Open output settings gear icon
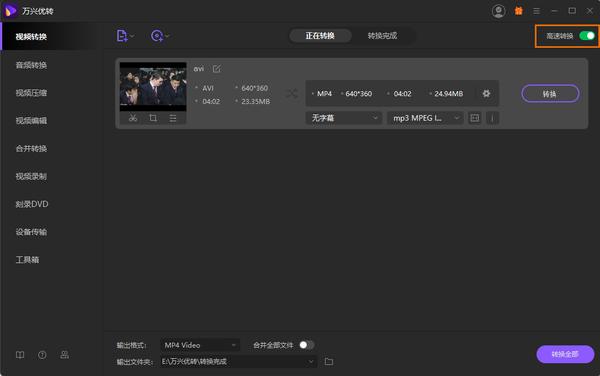The height and width of the screenshot is (376, 600). [486, 94]
